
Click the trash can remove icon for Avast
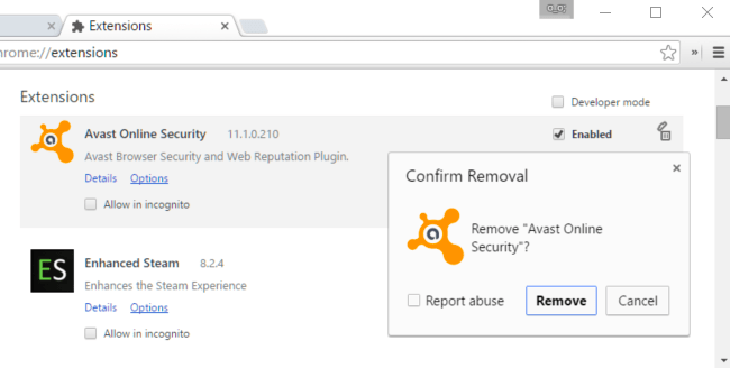(x=664, y=131)
